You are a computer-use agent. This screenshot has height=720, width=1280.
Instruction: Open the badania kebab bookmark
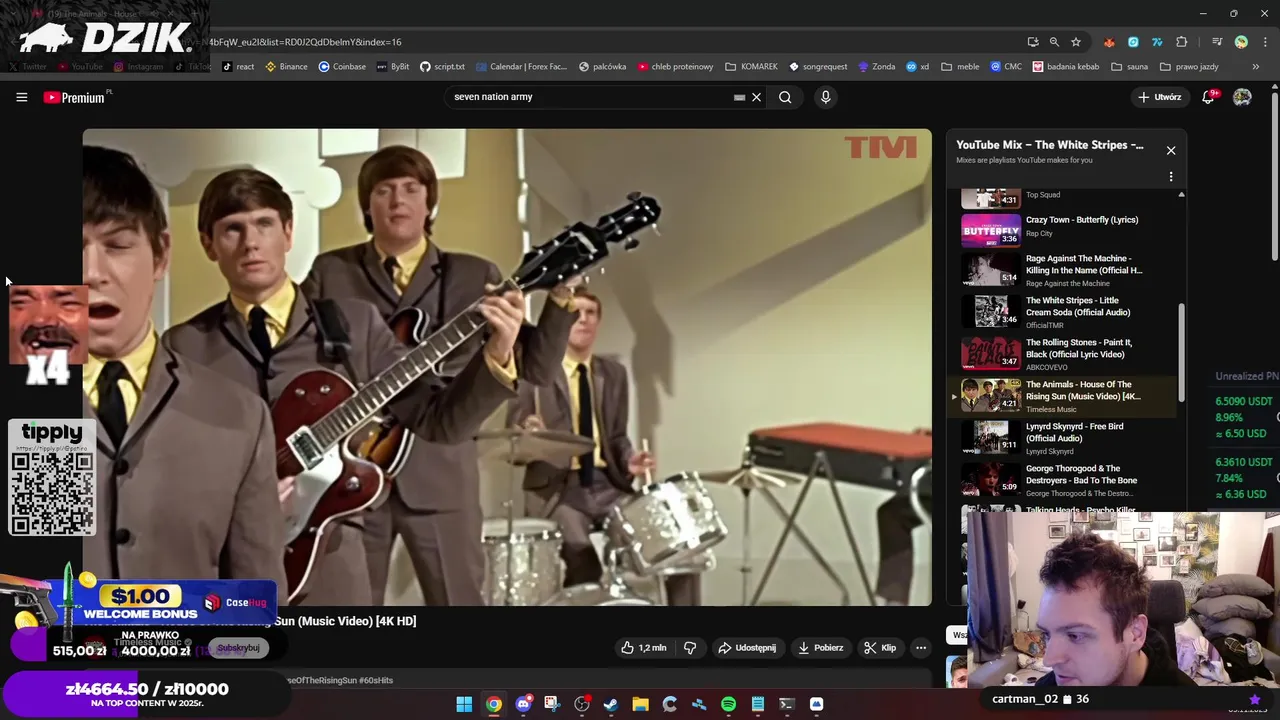coord(1066,67)
